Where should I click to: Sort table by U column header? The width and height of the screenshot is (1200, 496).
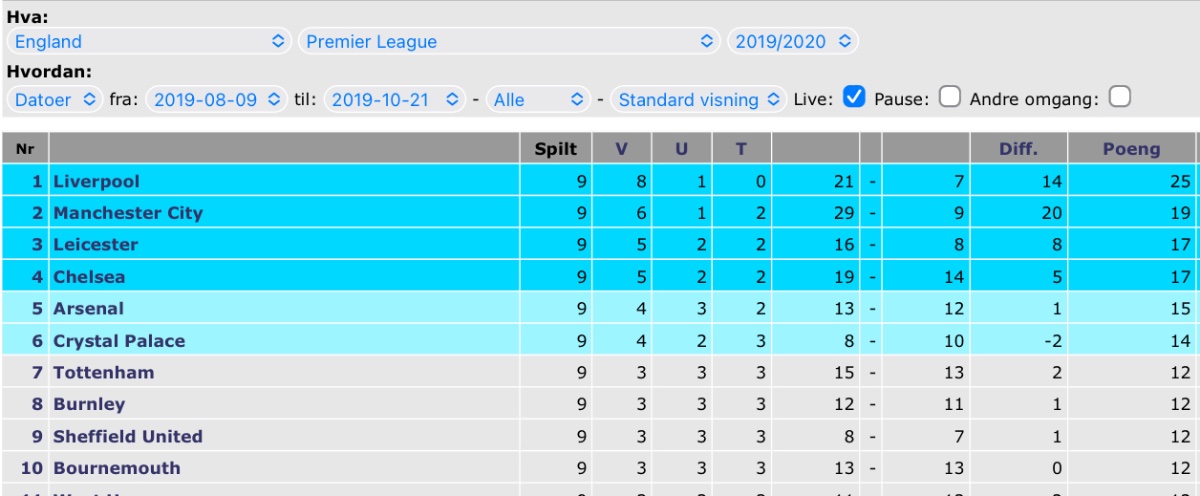coord(681,149)
